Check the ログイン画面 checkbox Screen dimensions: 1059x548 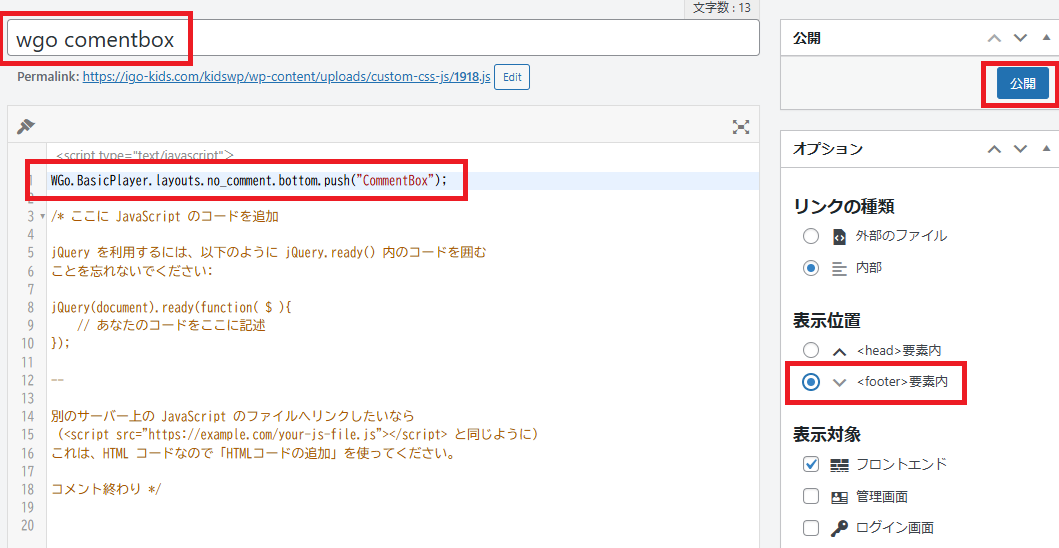810,528
